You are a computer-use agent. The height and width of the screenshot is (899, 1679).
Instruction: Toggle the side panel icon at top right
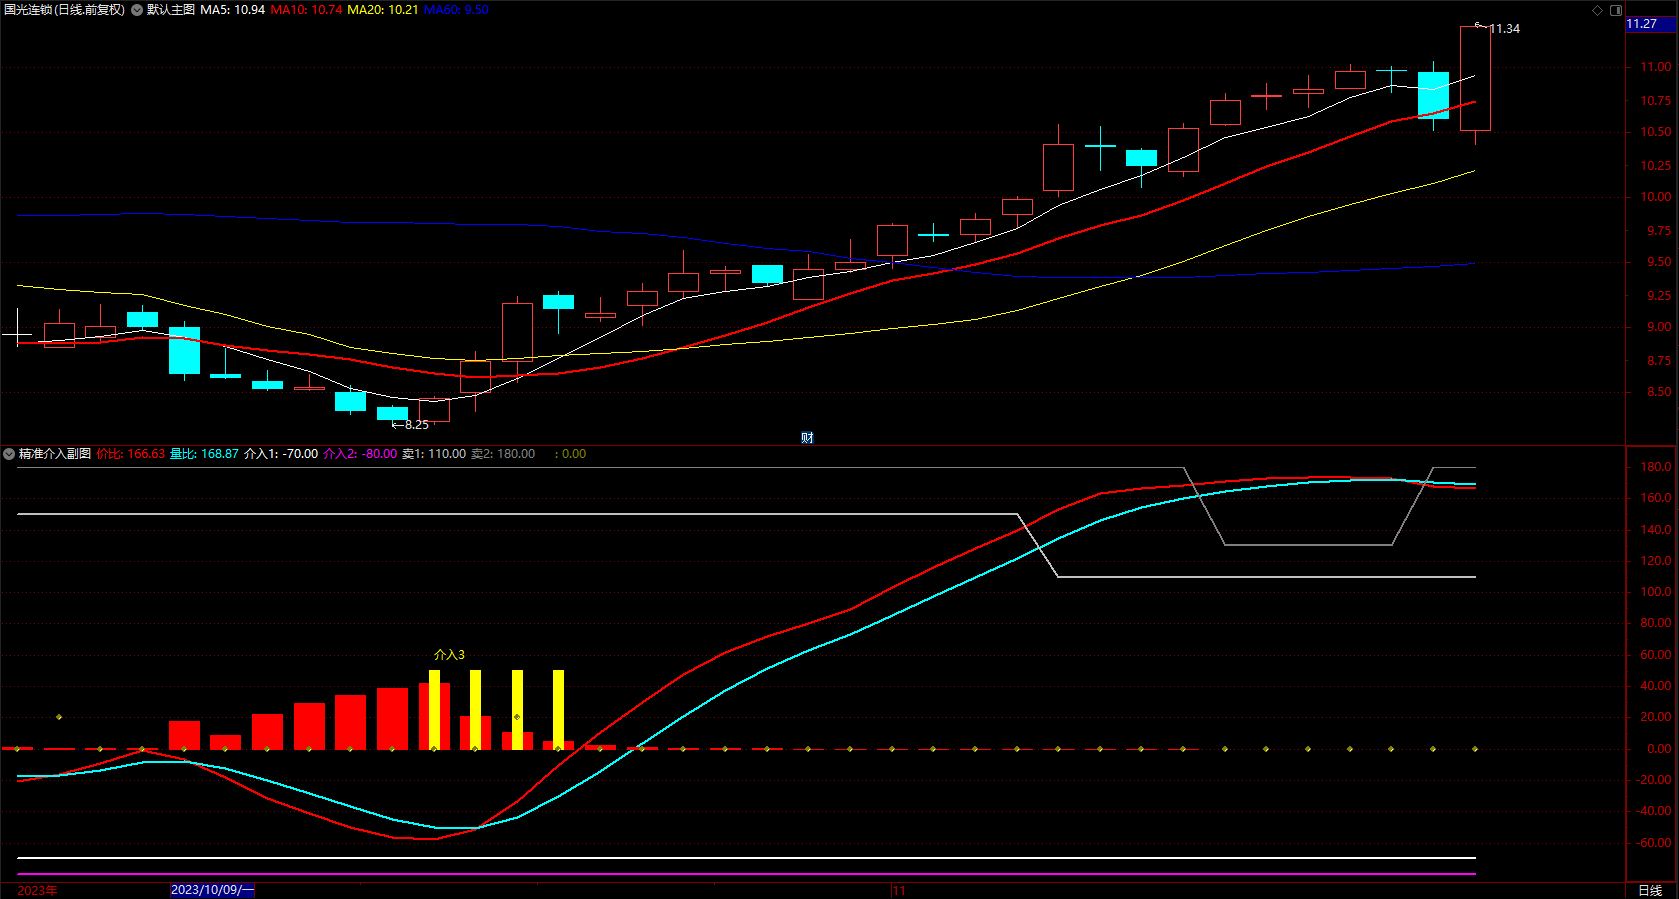pyautogui.click(x=1616, y=10)
